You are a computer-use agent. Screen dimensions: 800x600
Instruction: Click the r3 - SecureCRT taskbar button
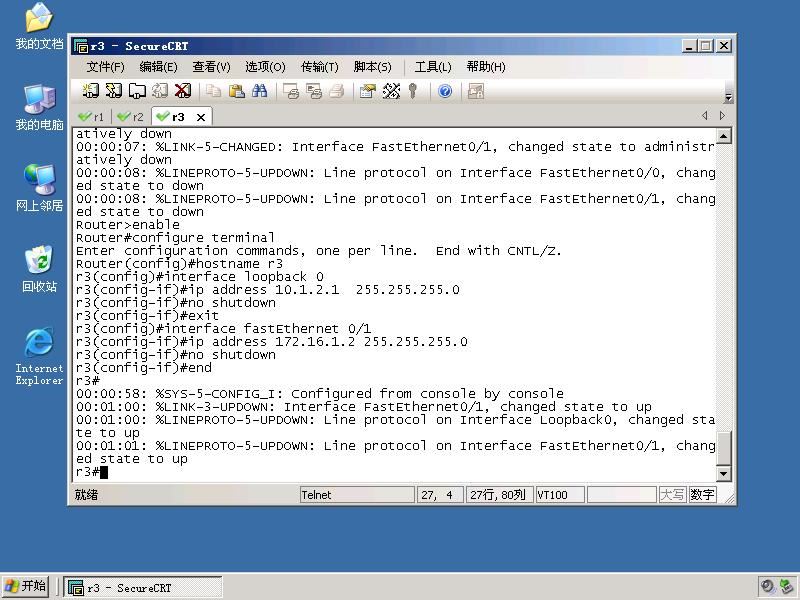(143, 588)
